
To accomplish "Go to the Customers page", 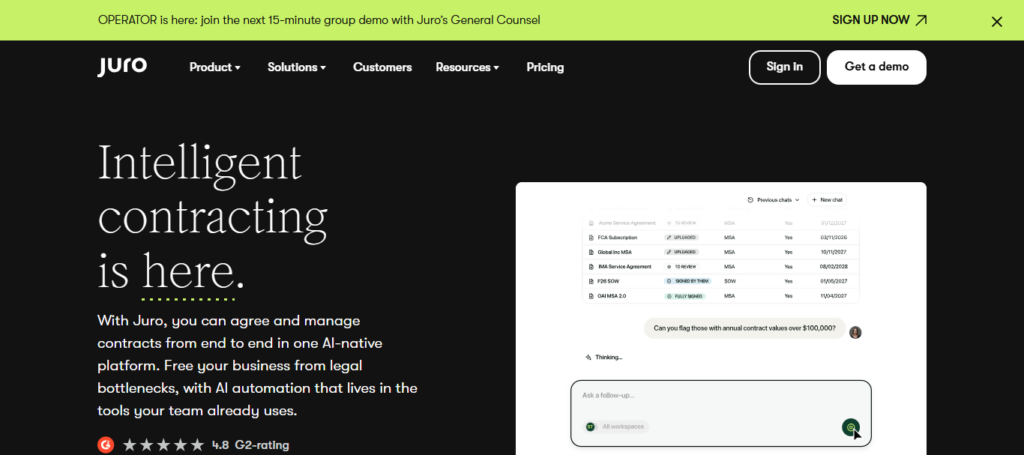I will click(382, 67).
